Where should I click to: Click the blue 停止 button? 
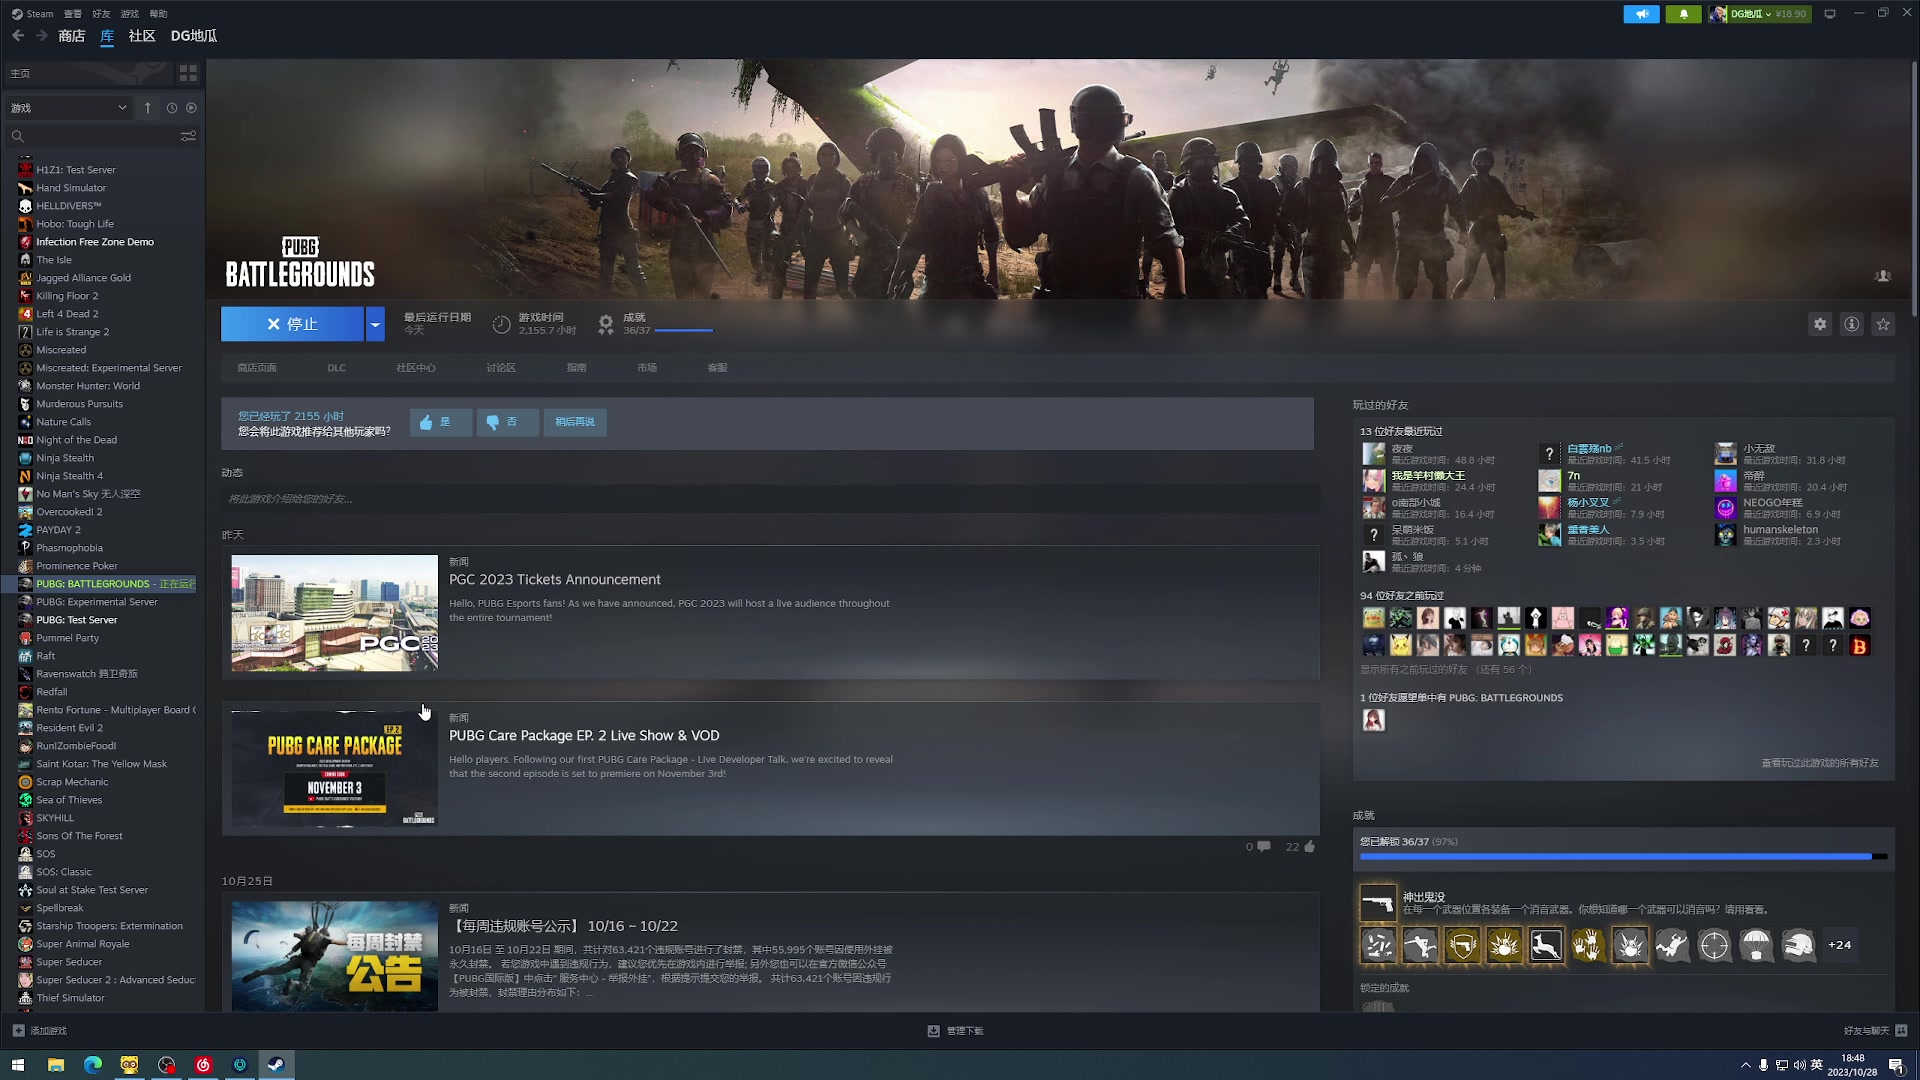point(292,324)
